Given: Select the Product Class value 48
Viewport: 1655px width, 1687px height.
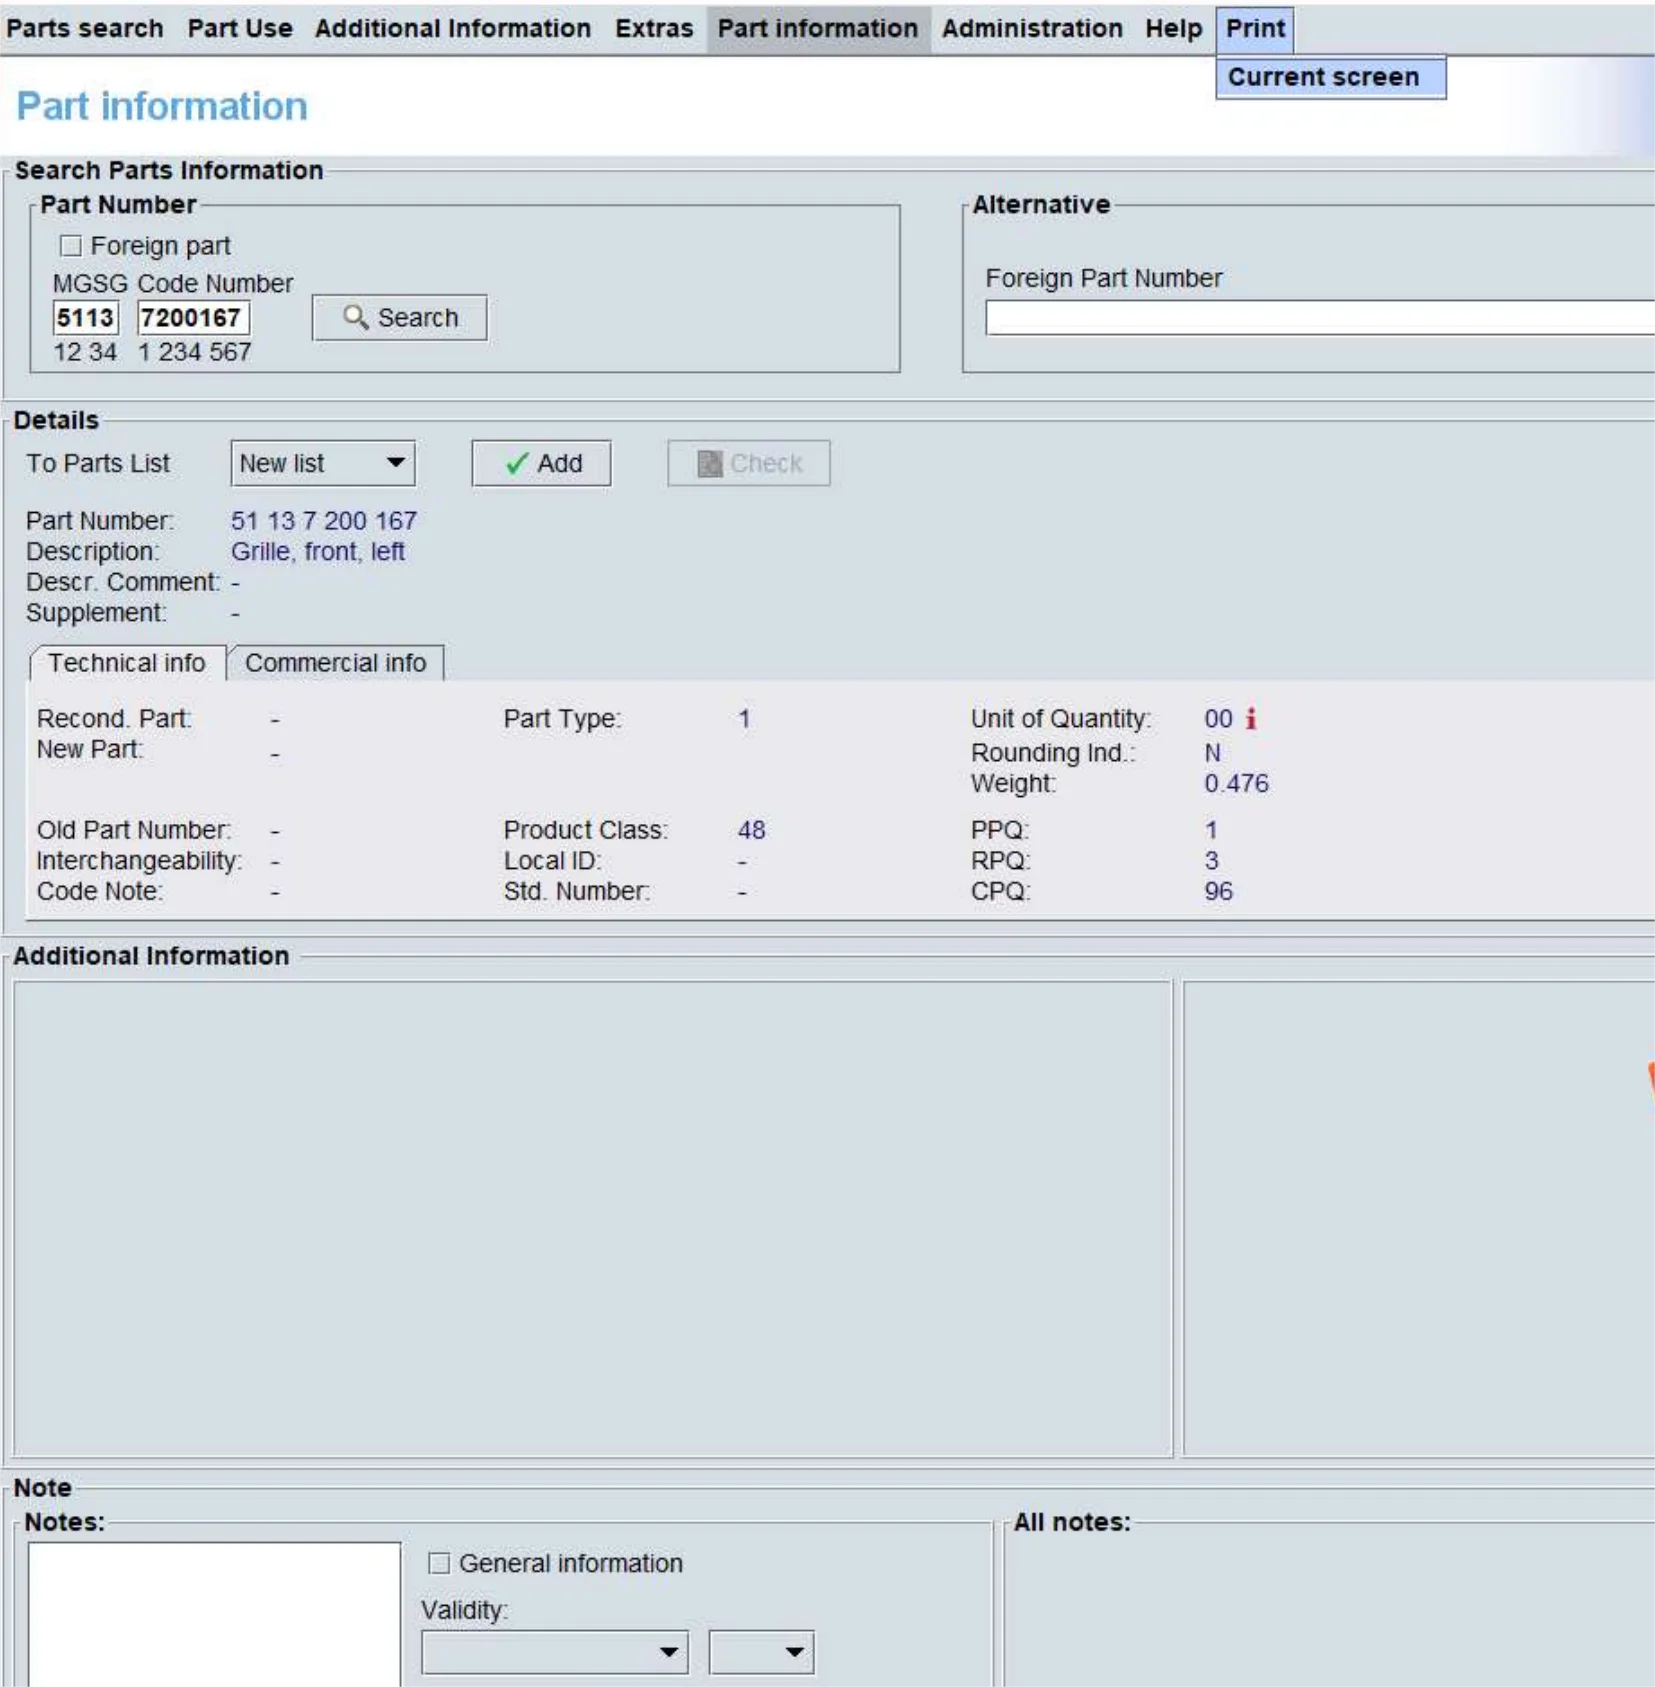Looking at the screenshot, I should [752, 830].
